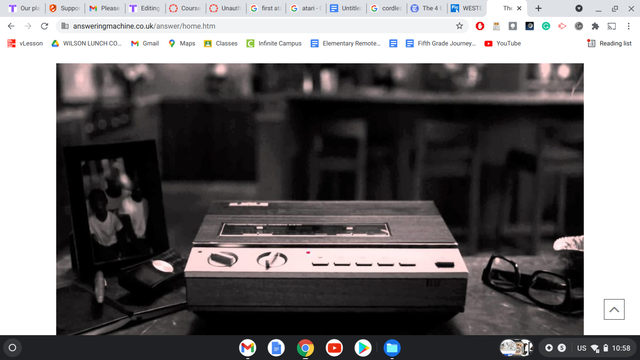The width and height of the screenshot is (640, 360).
Task: Open Chrome's three-dot menu
Action: click(629, 26)
